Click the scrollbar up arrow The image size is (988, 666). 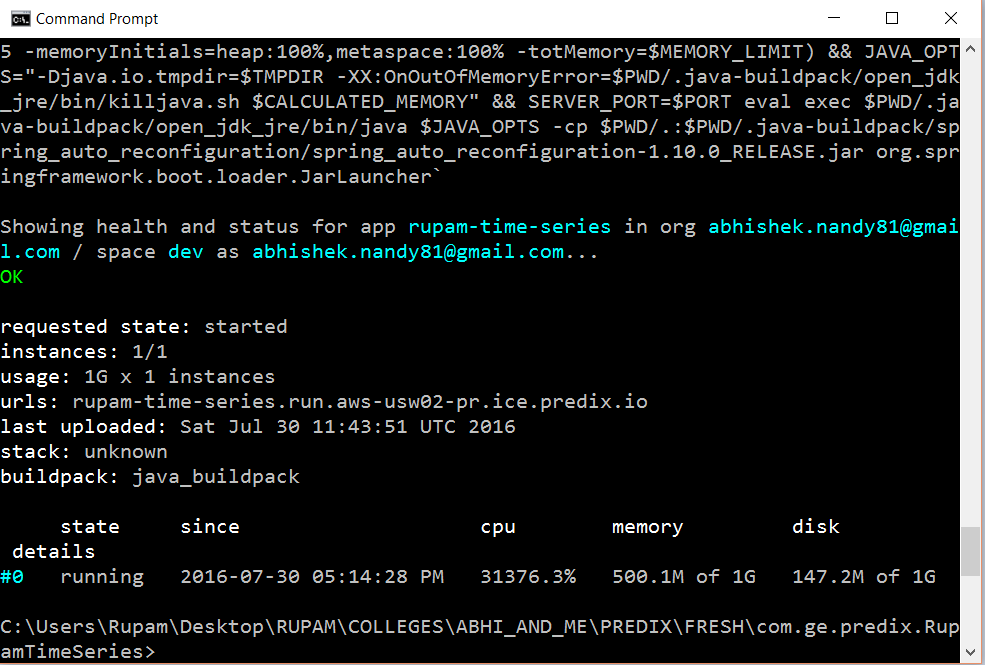pos(970,49)
